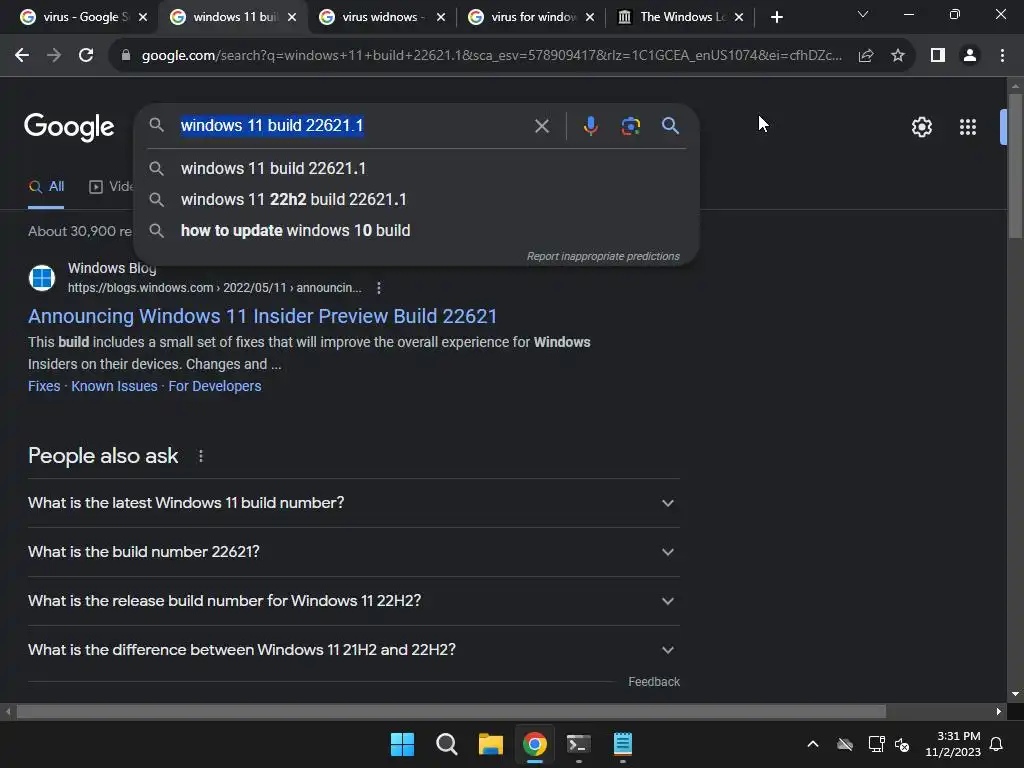Screen dimensions: 1024x768
Task: Go back to the previous page
Action: (22, 56)
